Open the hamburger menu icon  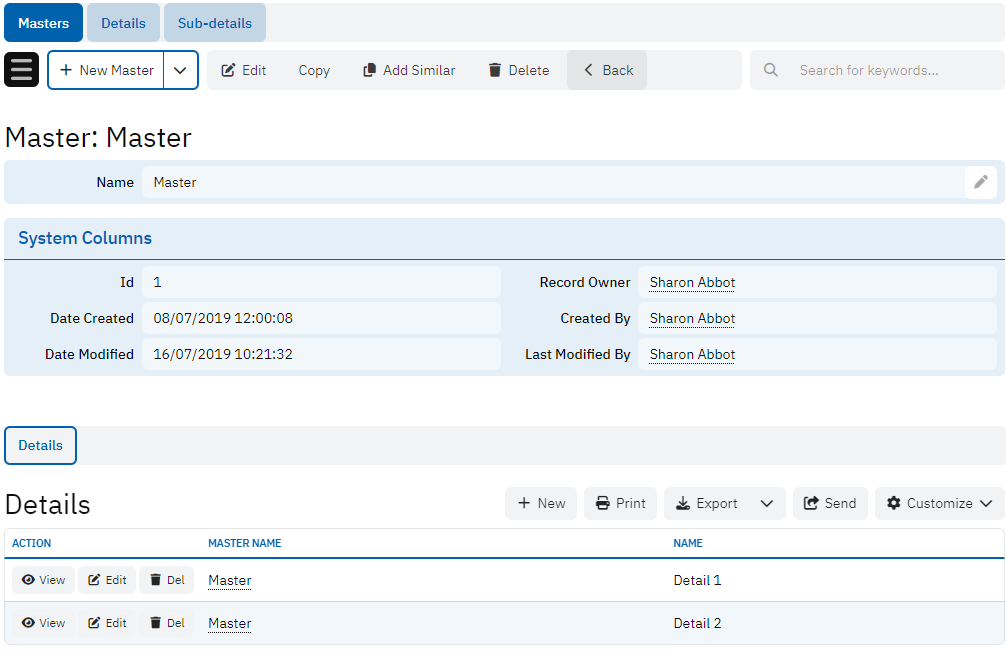[x=22, y=70]
